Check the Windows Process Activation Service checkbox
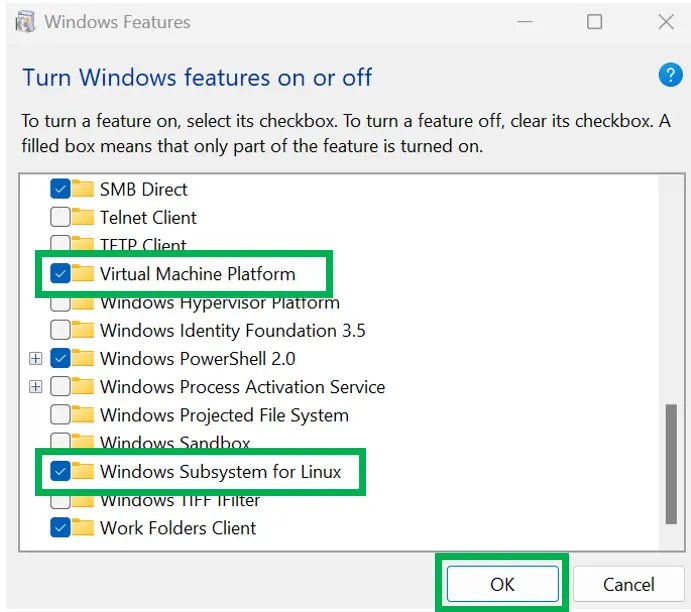 point(60,386)
